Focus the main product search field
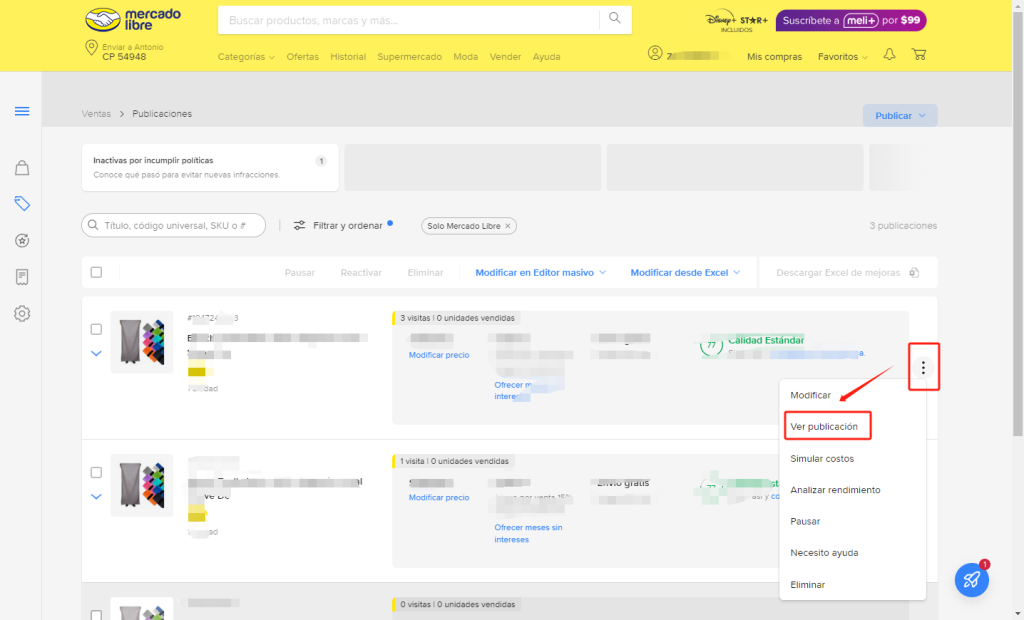This screenshot has height=620, width=1024. [409, 20]
